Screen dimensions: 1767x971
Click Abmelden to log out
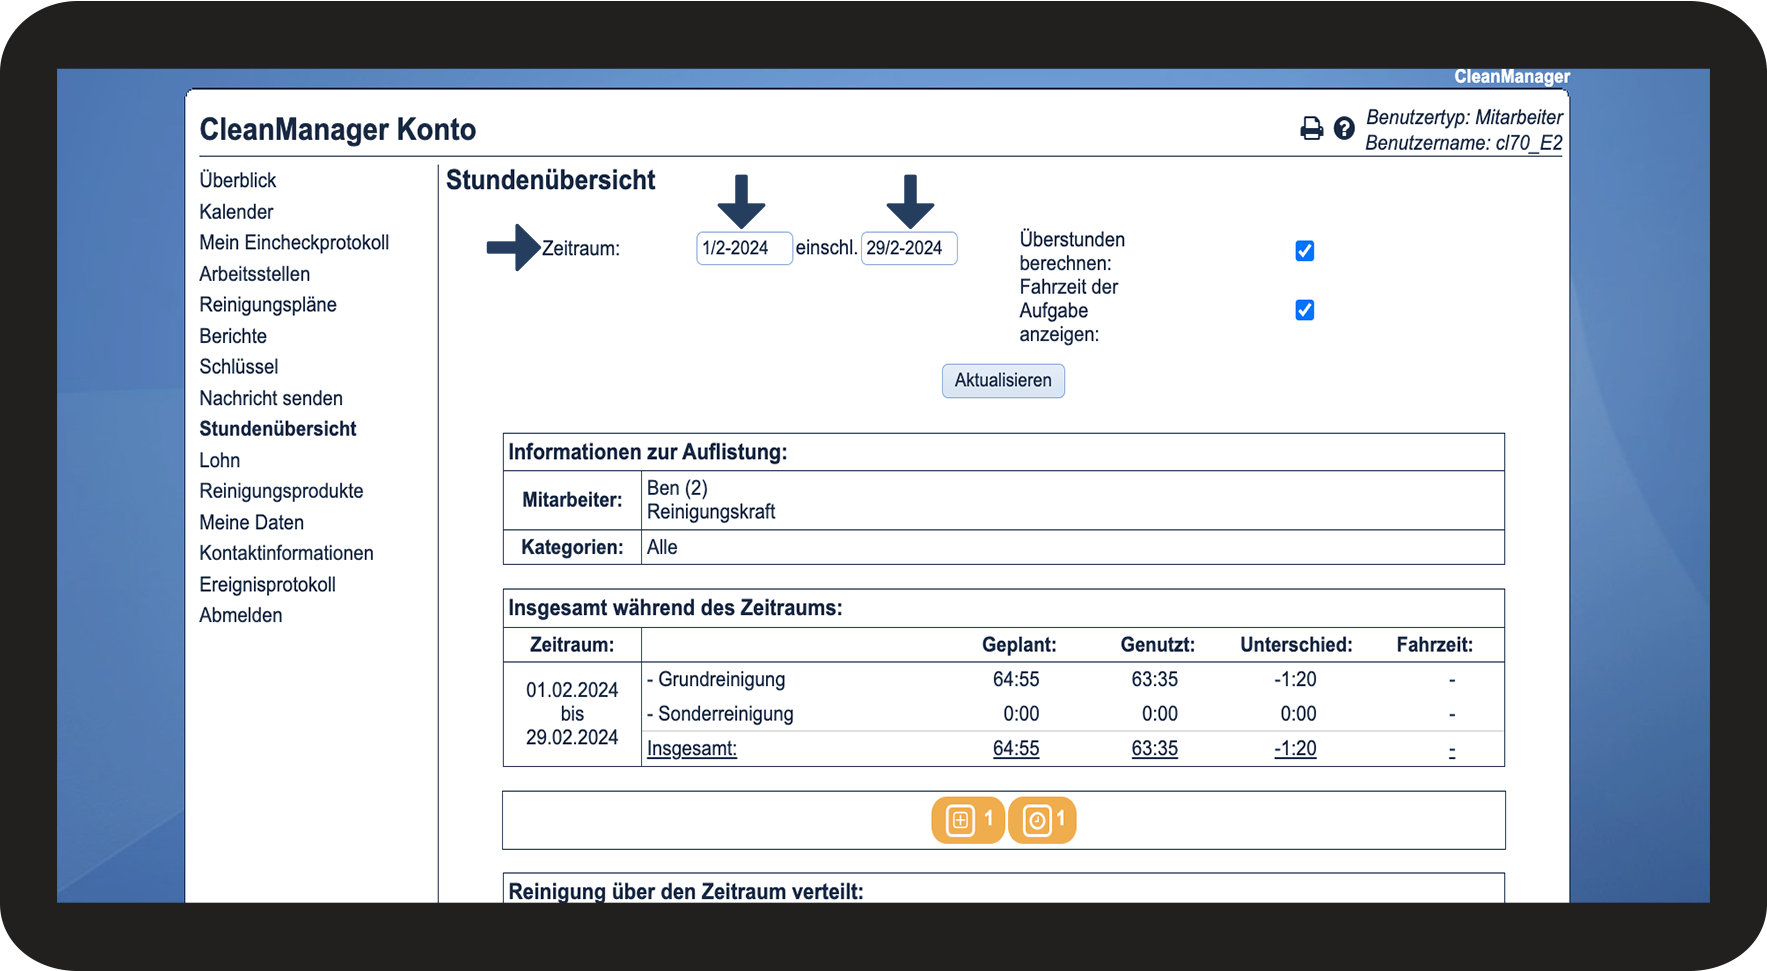coord(241,615)
